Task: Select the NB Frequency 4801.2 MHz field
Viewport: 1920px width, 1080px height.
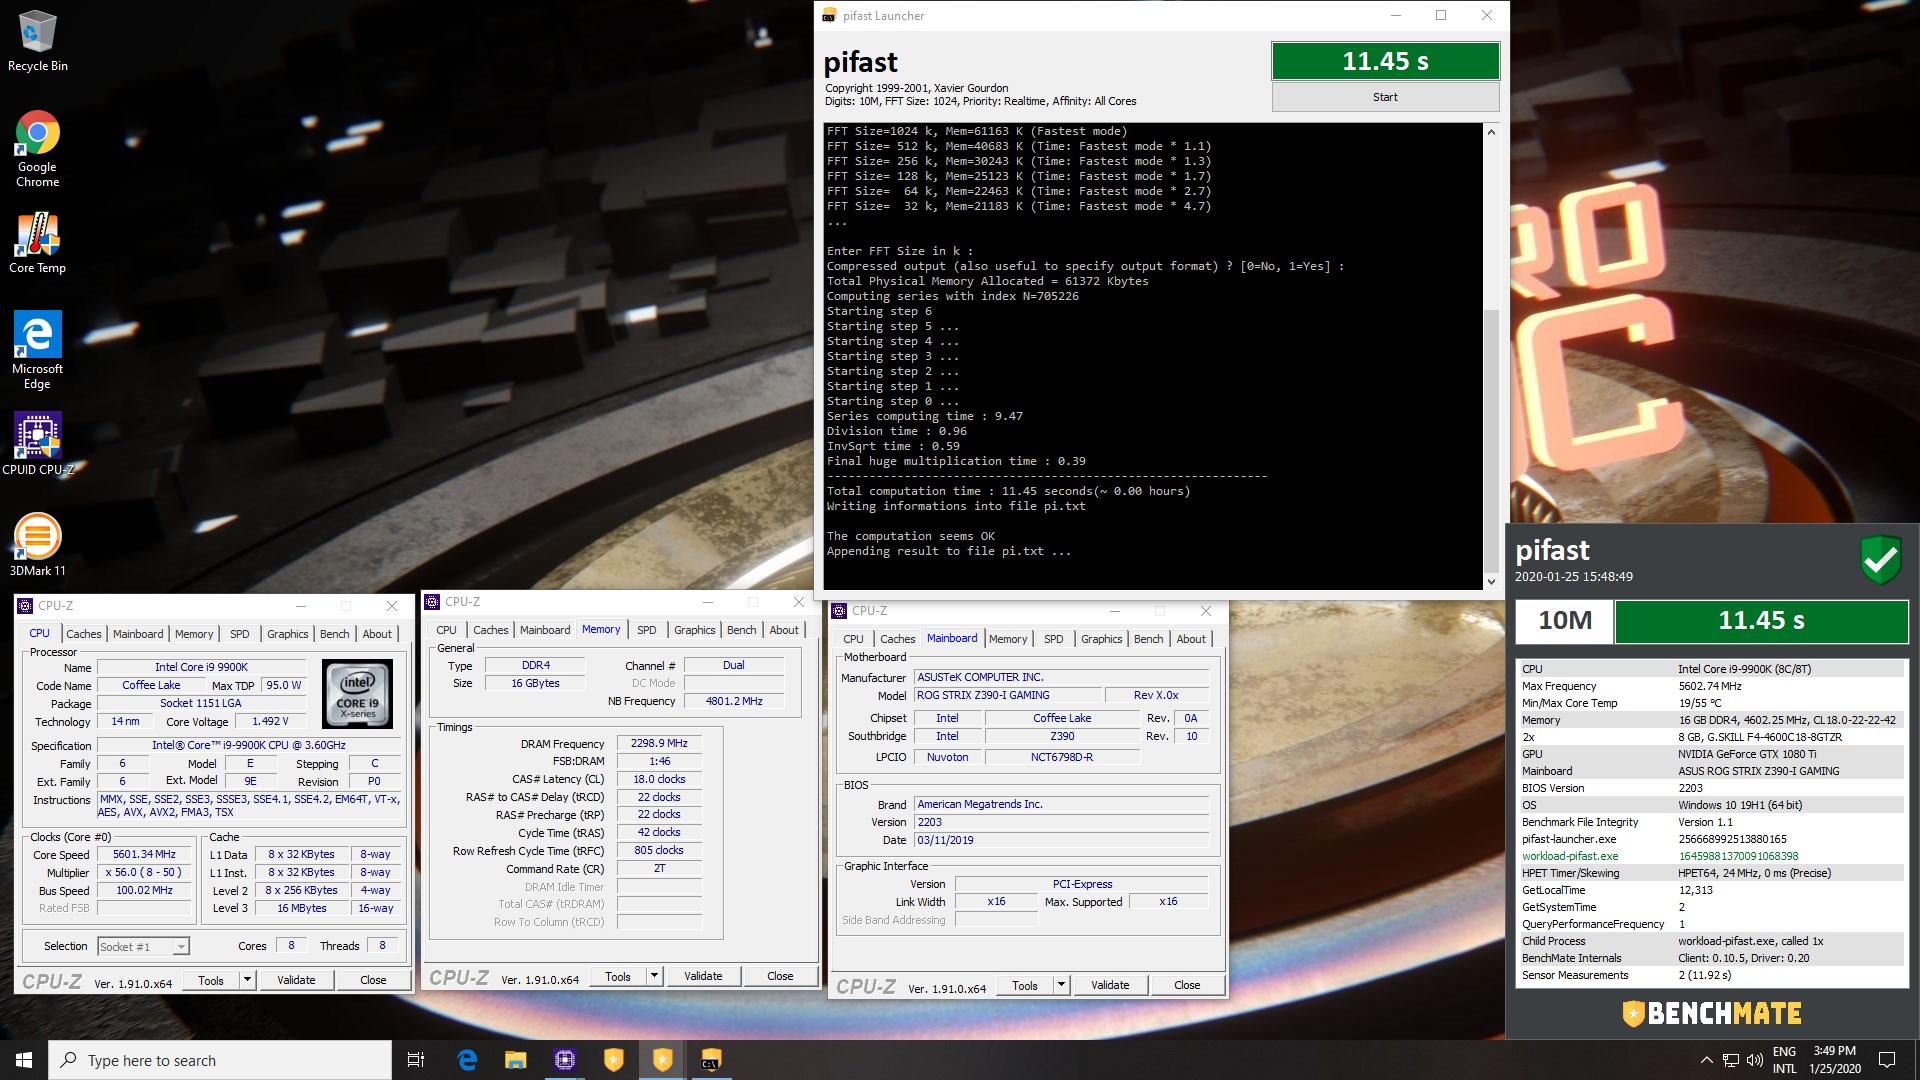Action: click(x=733, y=701)
